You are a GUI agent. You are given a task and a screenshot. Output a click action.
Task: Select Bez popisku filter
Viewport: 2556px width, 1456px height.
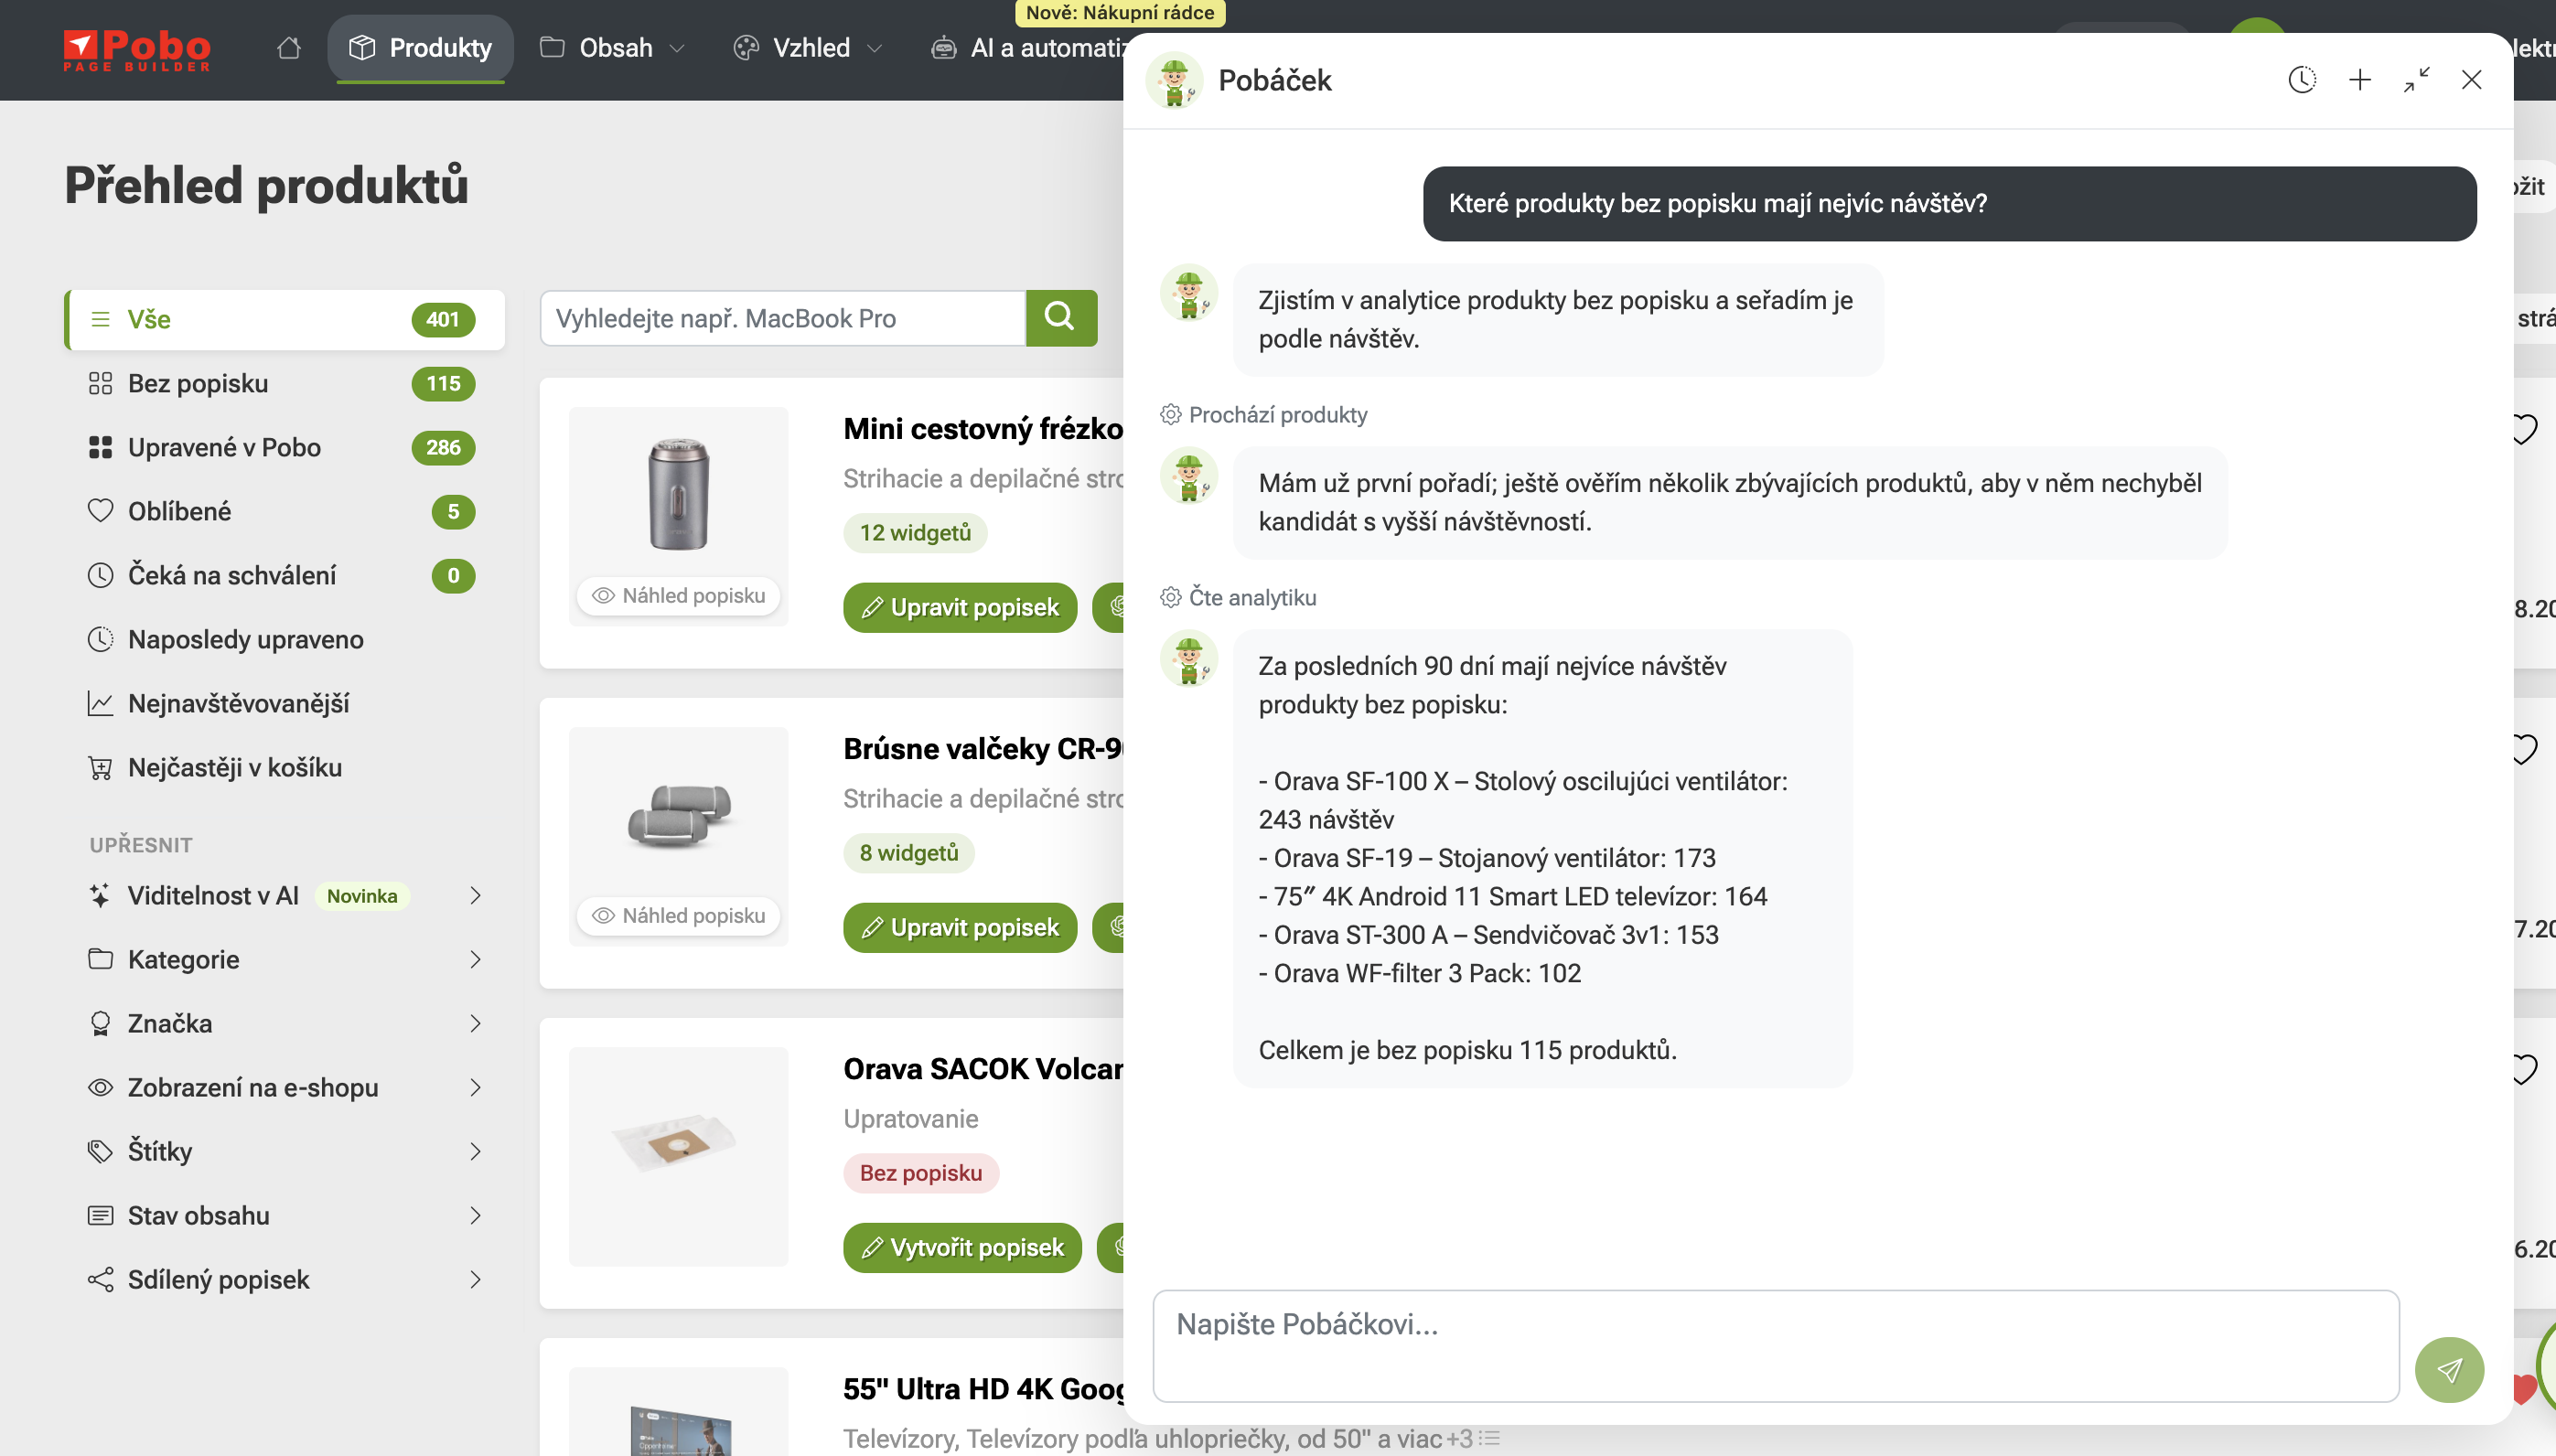[284, 384]
